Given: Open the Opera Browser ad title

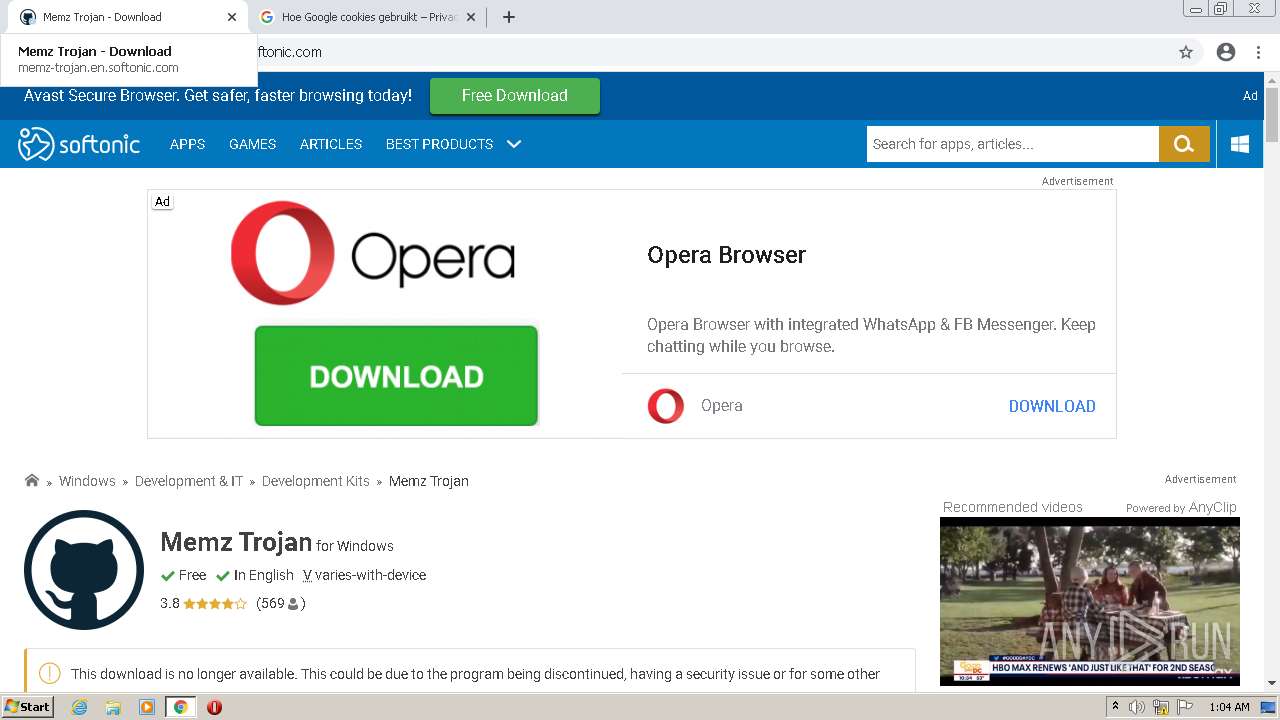Looking at the screenshot, I should point(727,255).
